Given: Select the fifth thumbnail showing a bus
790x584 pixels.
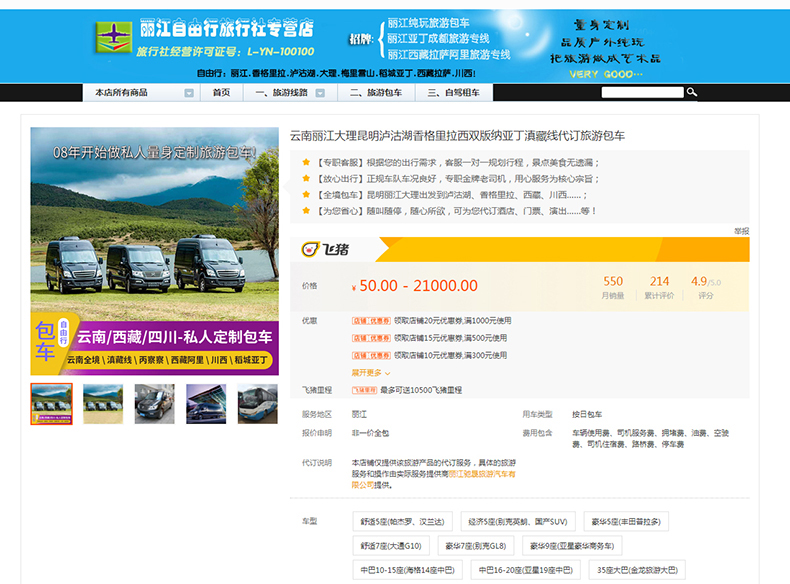Looking at the screenshot, I should pos(257,404).
